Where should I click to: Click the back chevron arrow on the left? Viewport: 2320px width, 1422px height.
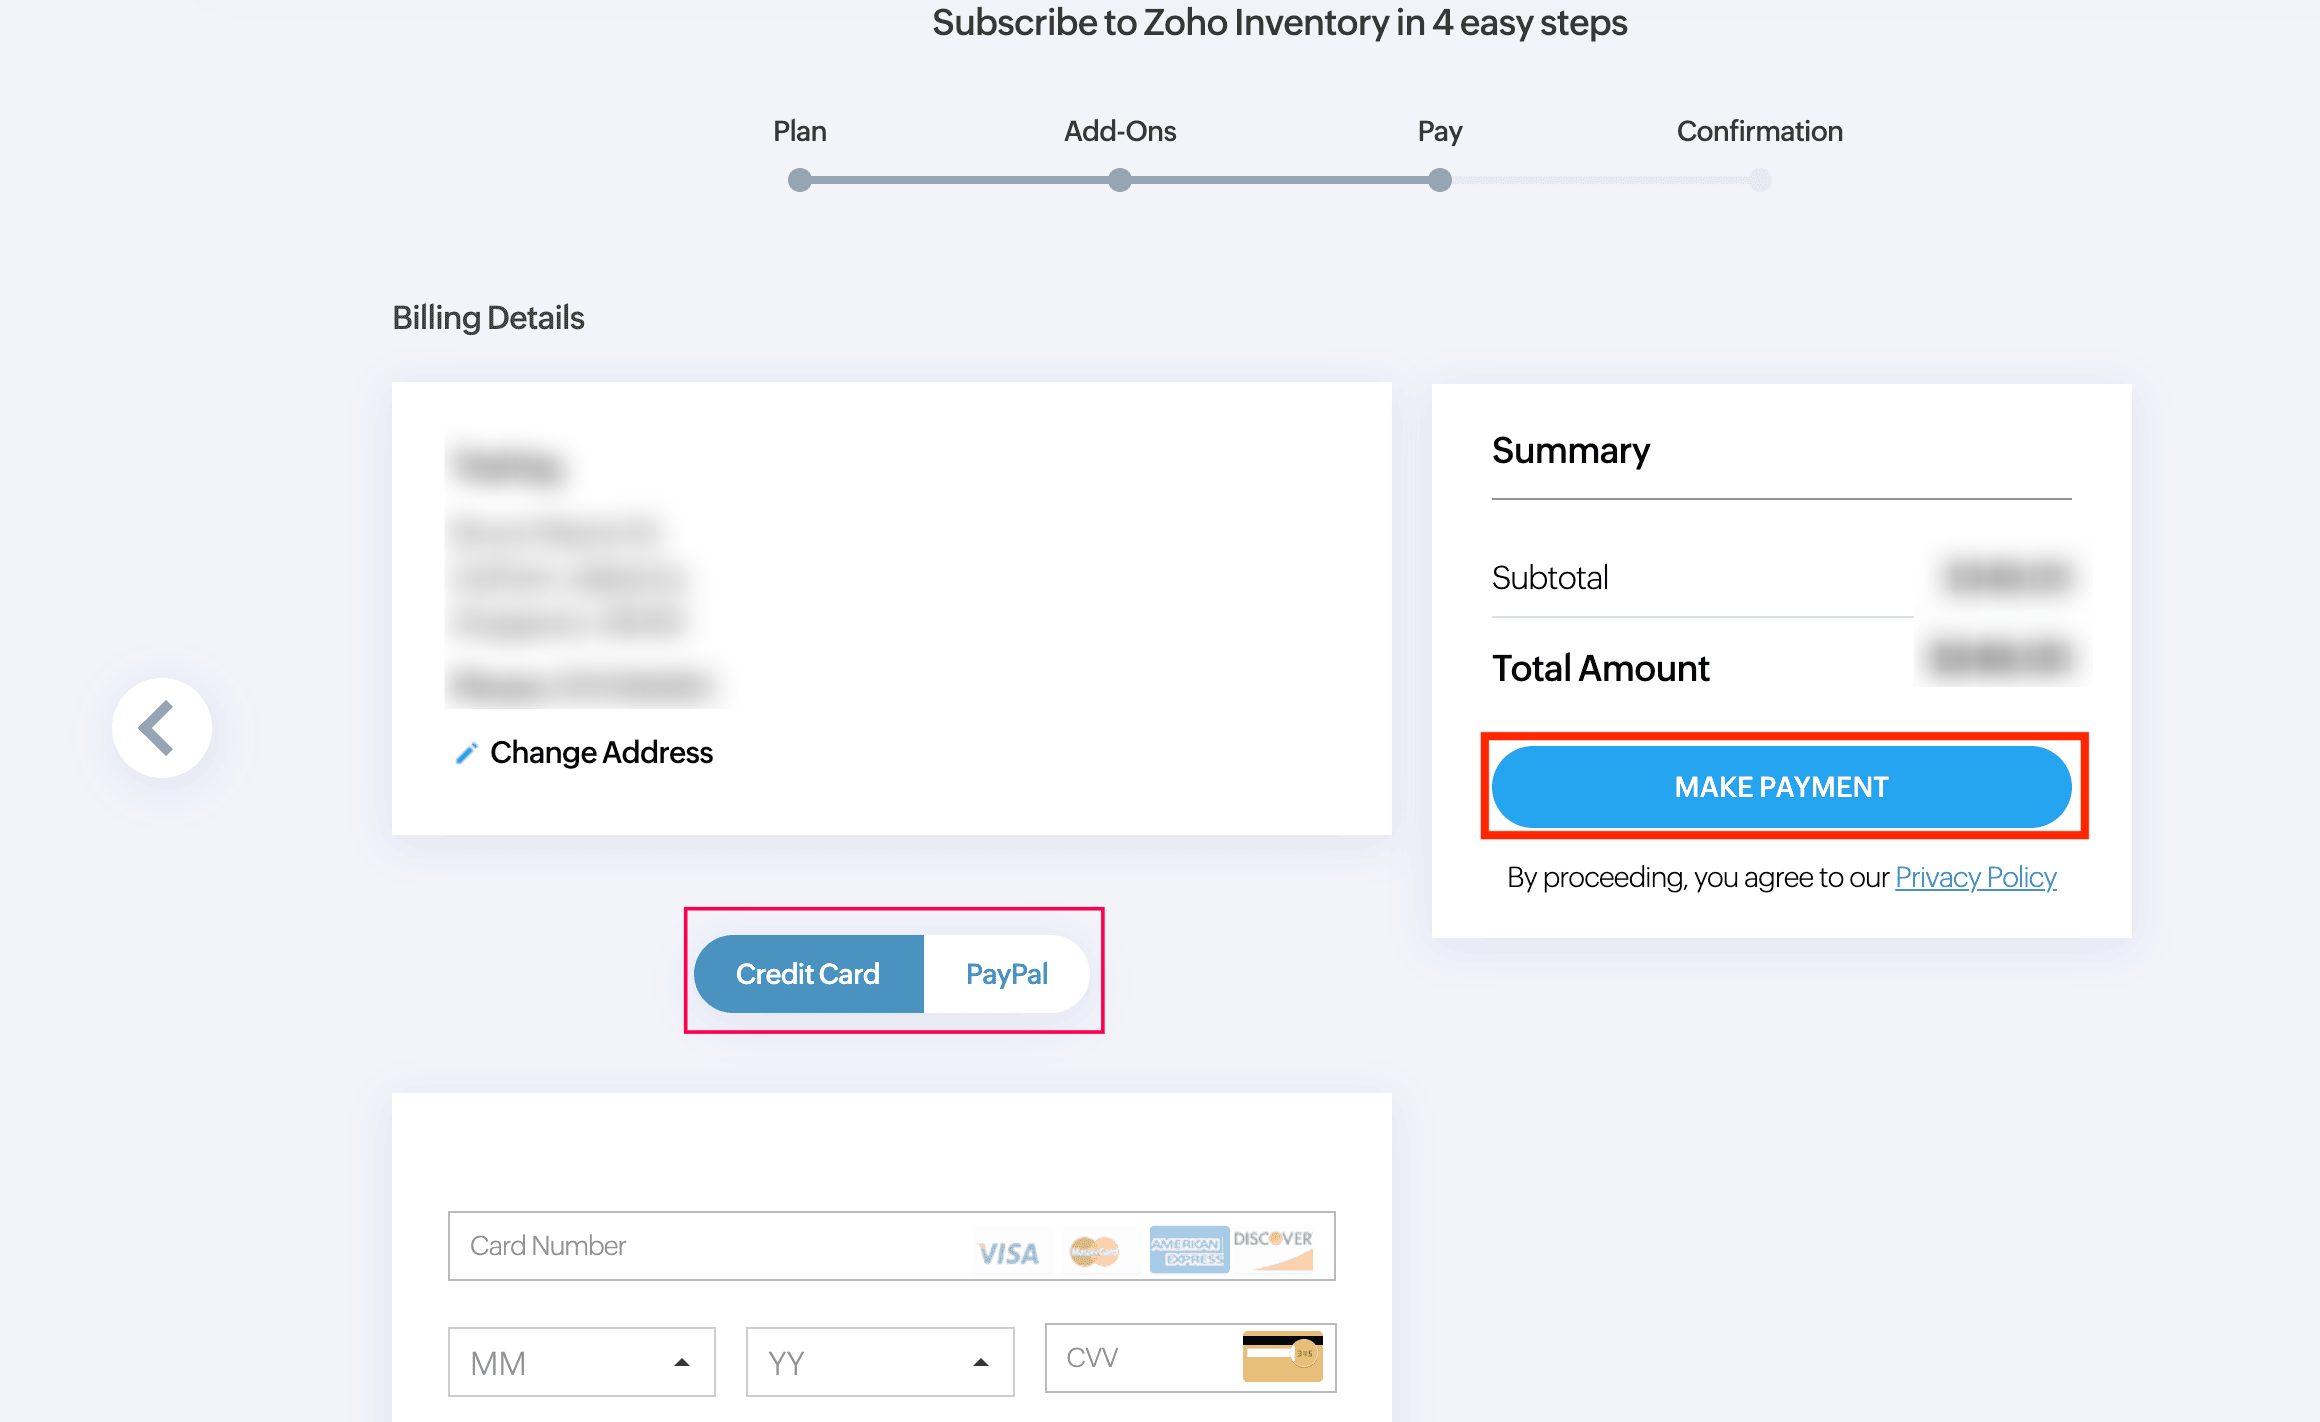161,728
